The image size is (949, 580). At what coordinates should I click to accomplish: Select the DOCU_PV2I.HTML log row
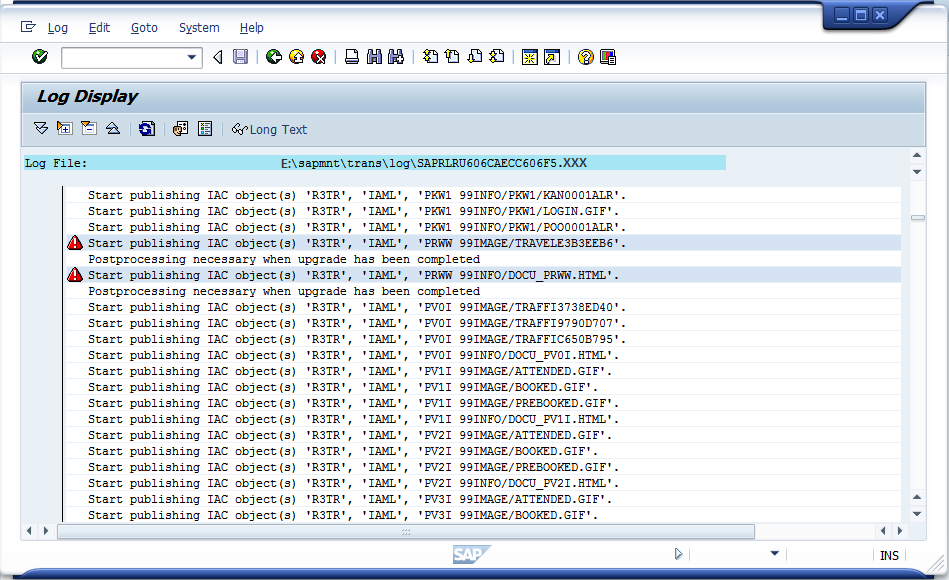pos(482,483)
